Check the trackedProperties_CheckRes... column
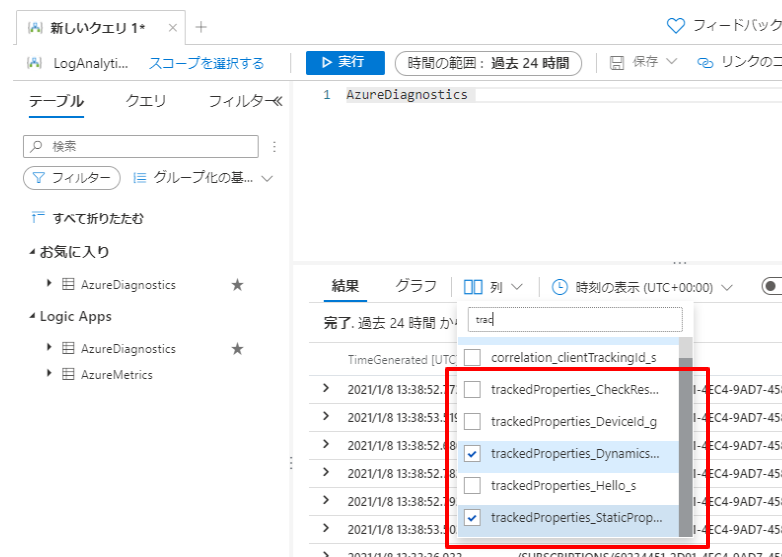Screen dimensions: 782x557 pyautogui.click(x=472, y=389)
